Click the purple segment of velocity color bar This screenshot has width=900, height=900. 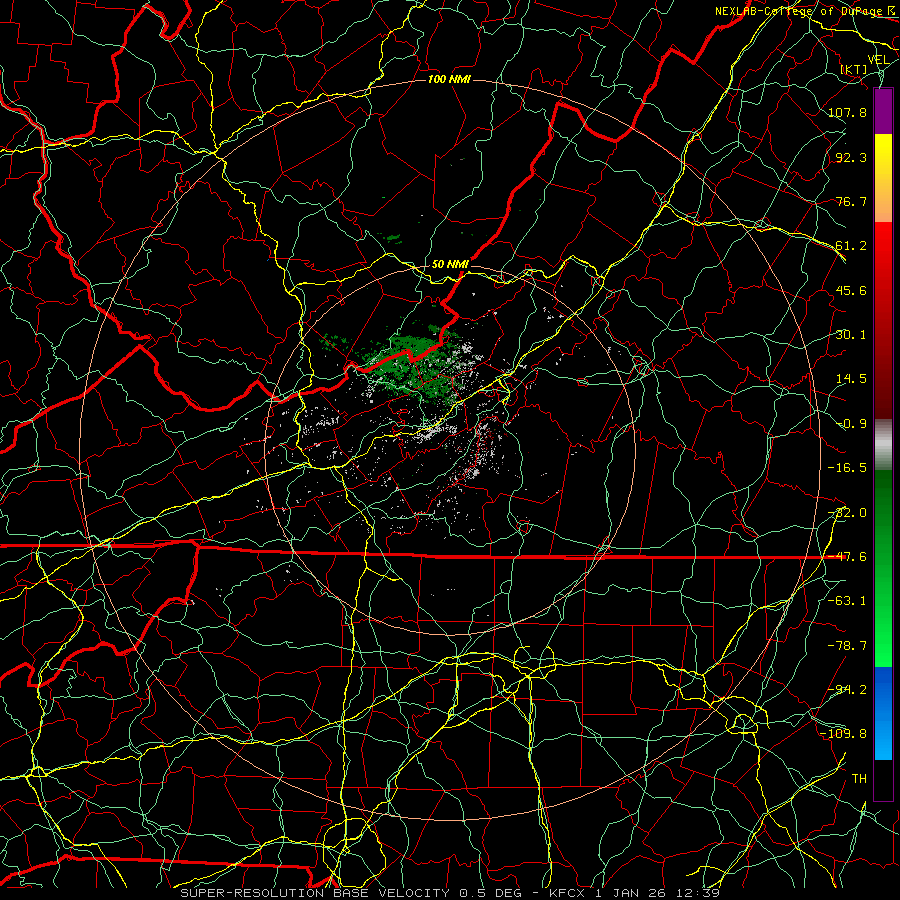click(x=883, y=111)
